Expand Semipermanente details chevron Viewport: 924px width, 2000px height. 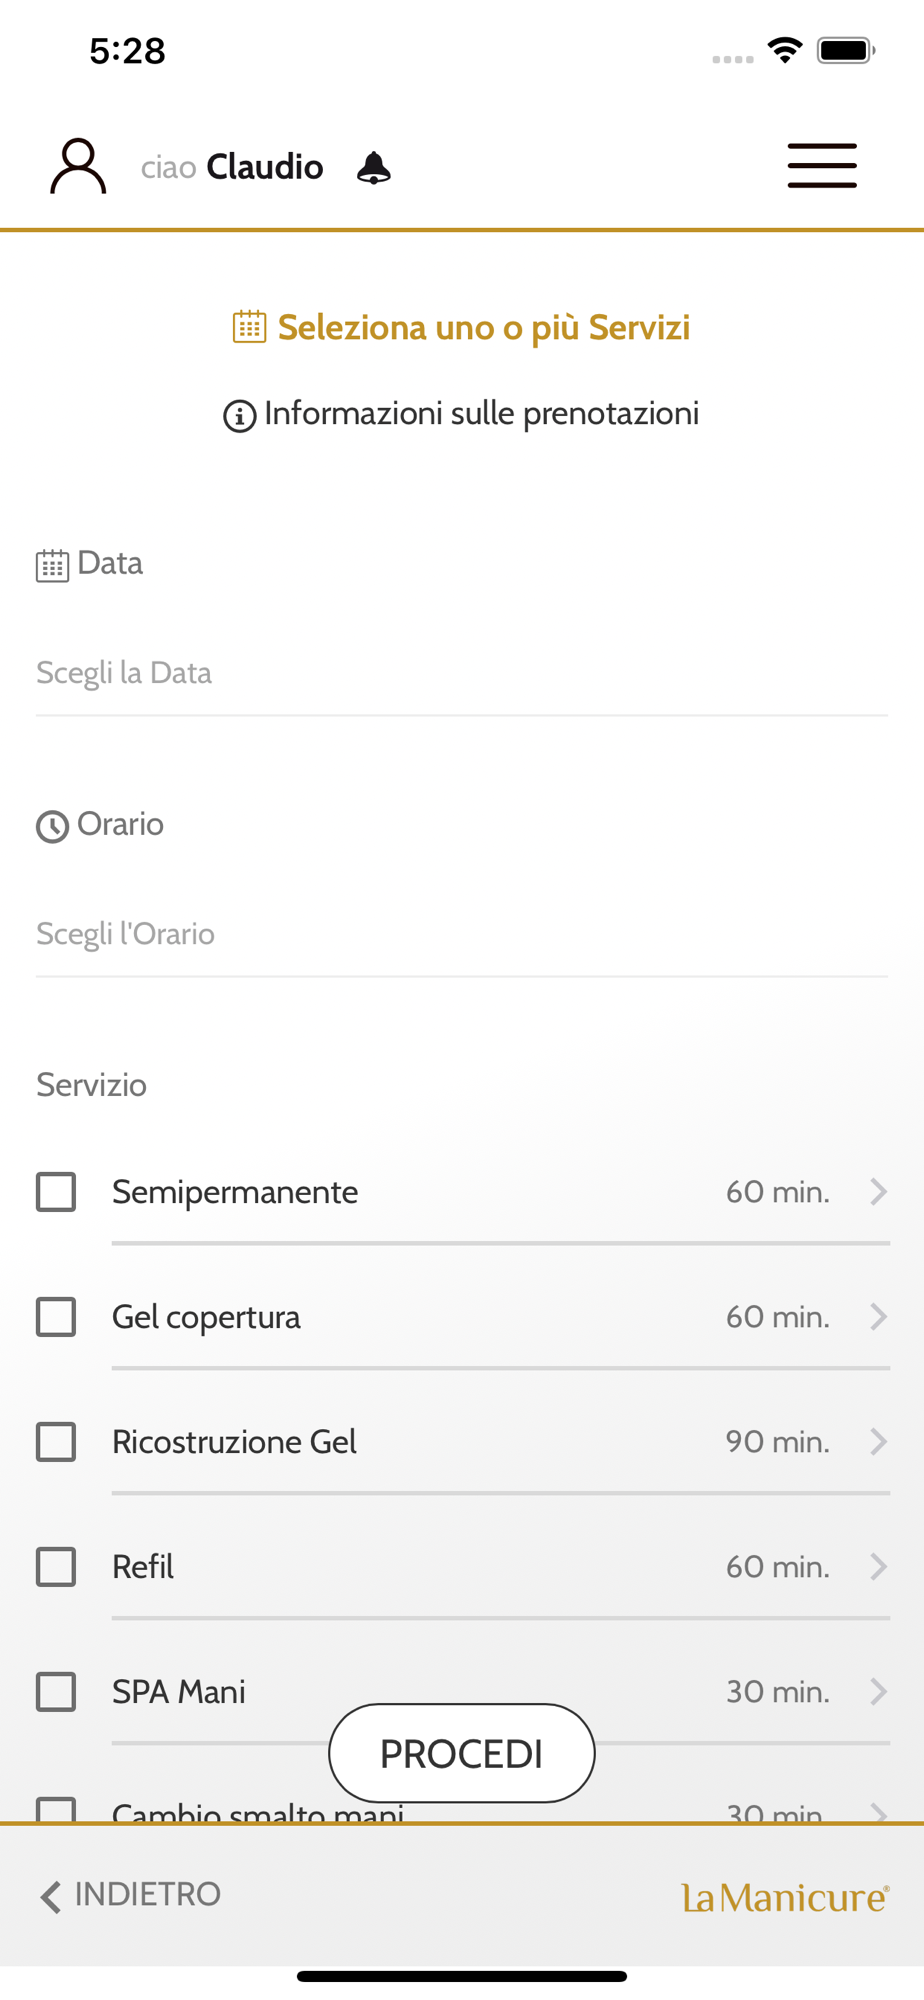coord(878,1192)
